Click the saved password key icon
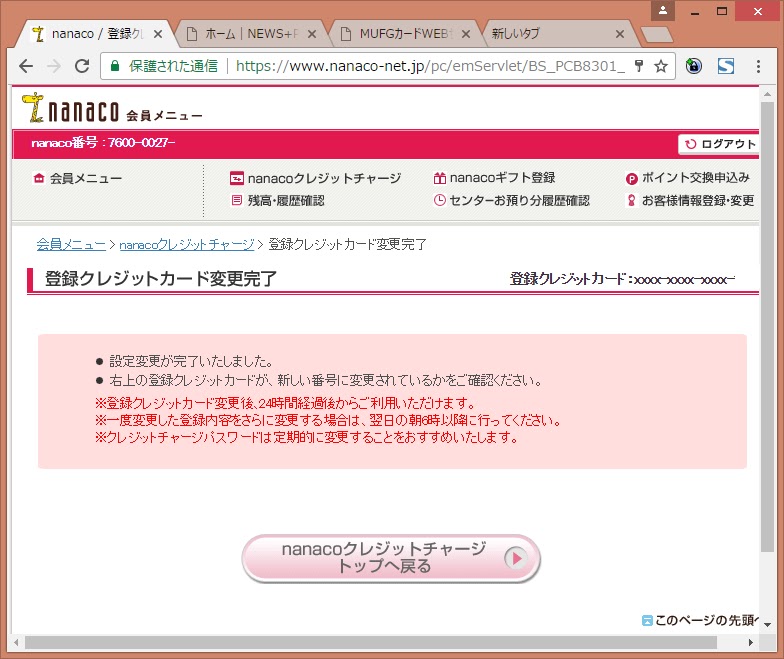Screen dimensions: 784x659 pos(638,66)
